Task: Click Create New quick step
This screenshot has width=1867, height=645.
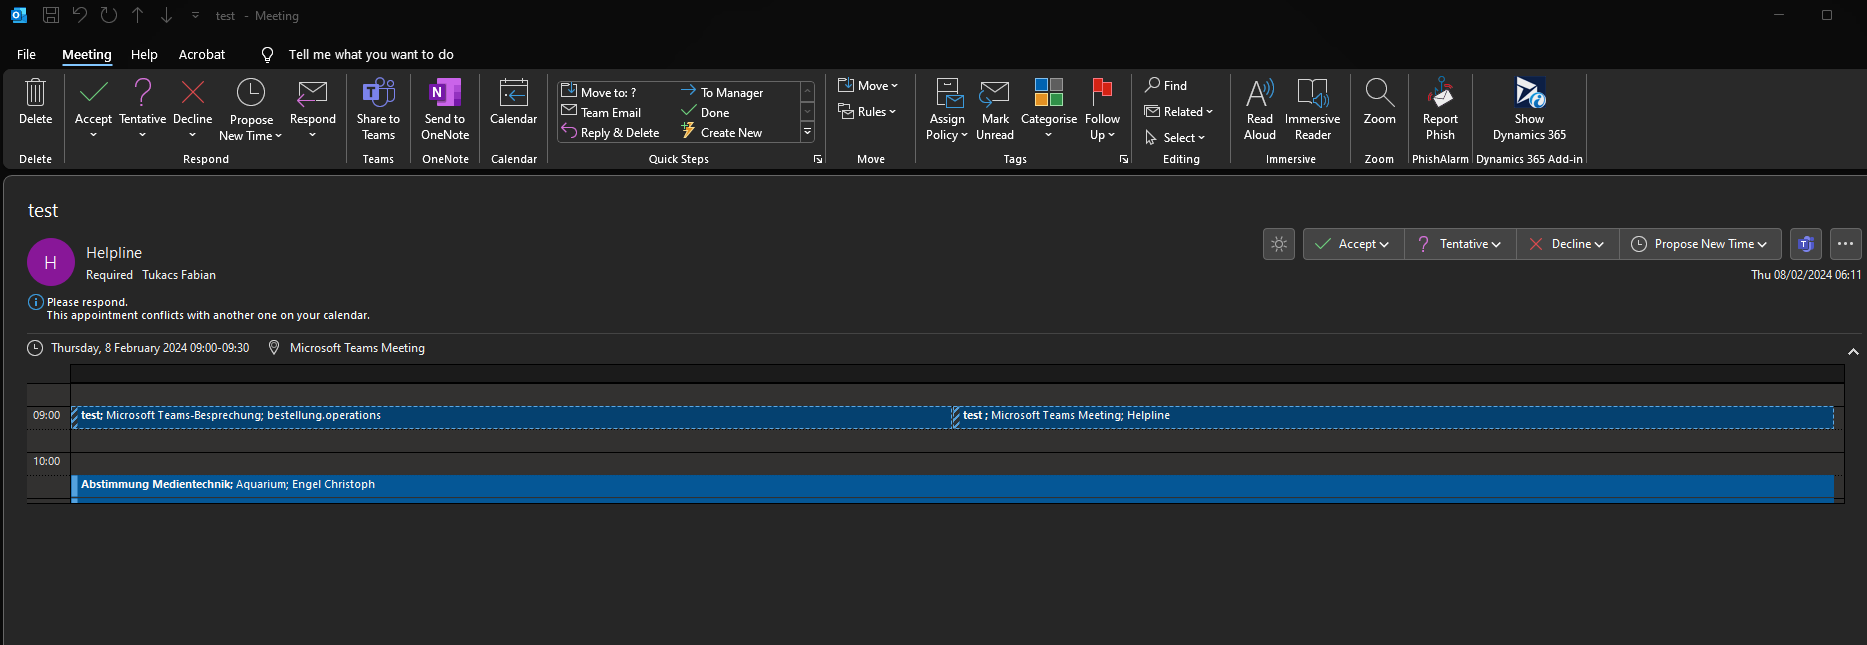Action: 721,132
